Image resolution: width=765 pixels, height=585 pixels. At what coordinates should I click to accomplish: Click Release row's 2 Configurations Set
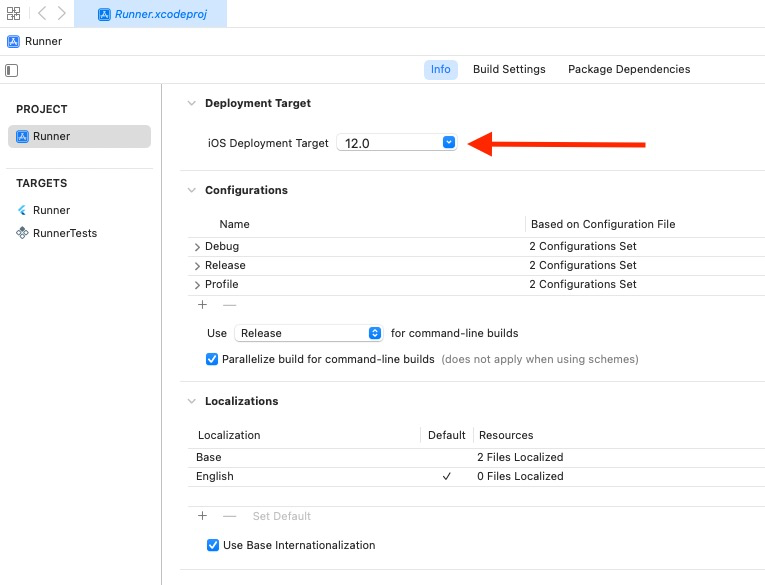point(583,265)
